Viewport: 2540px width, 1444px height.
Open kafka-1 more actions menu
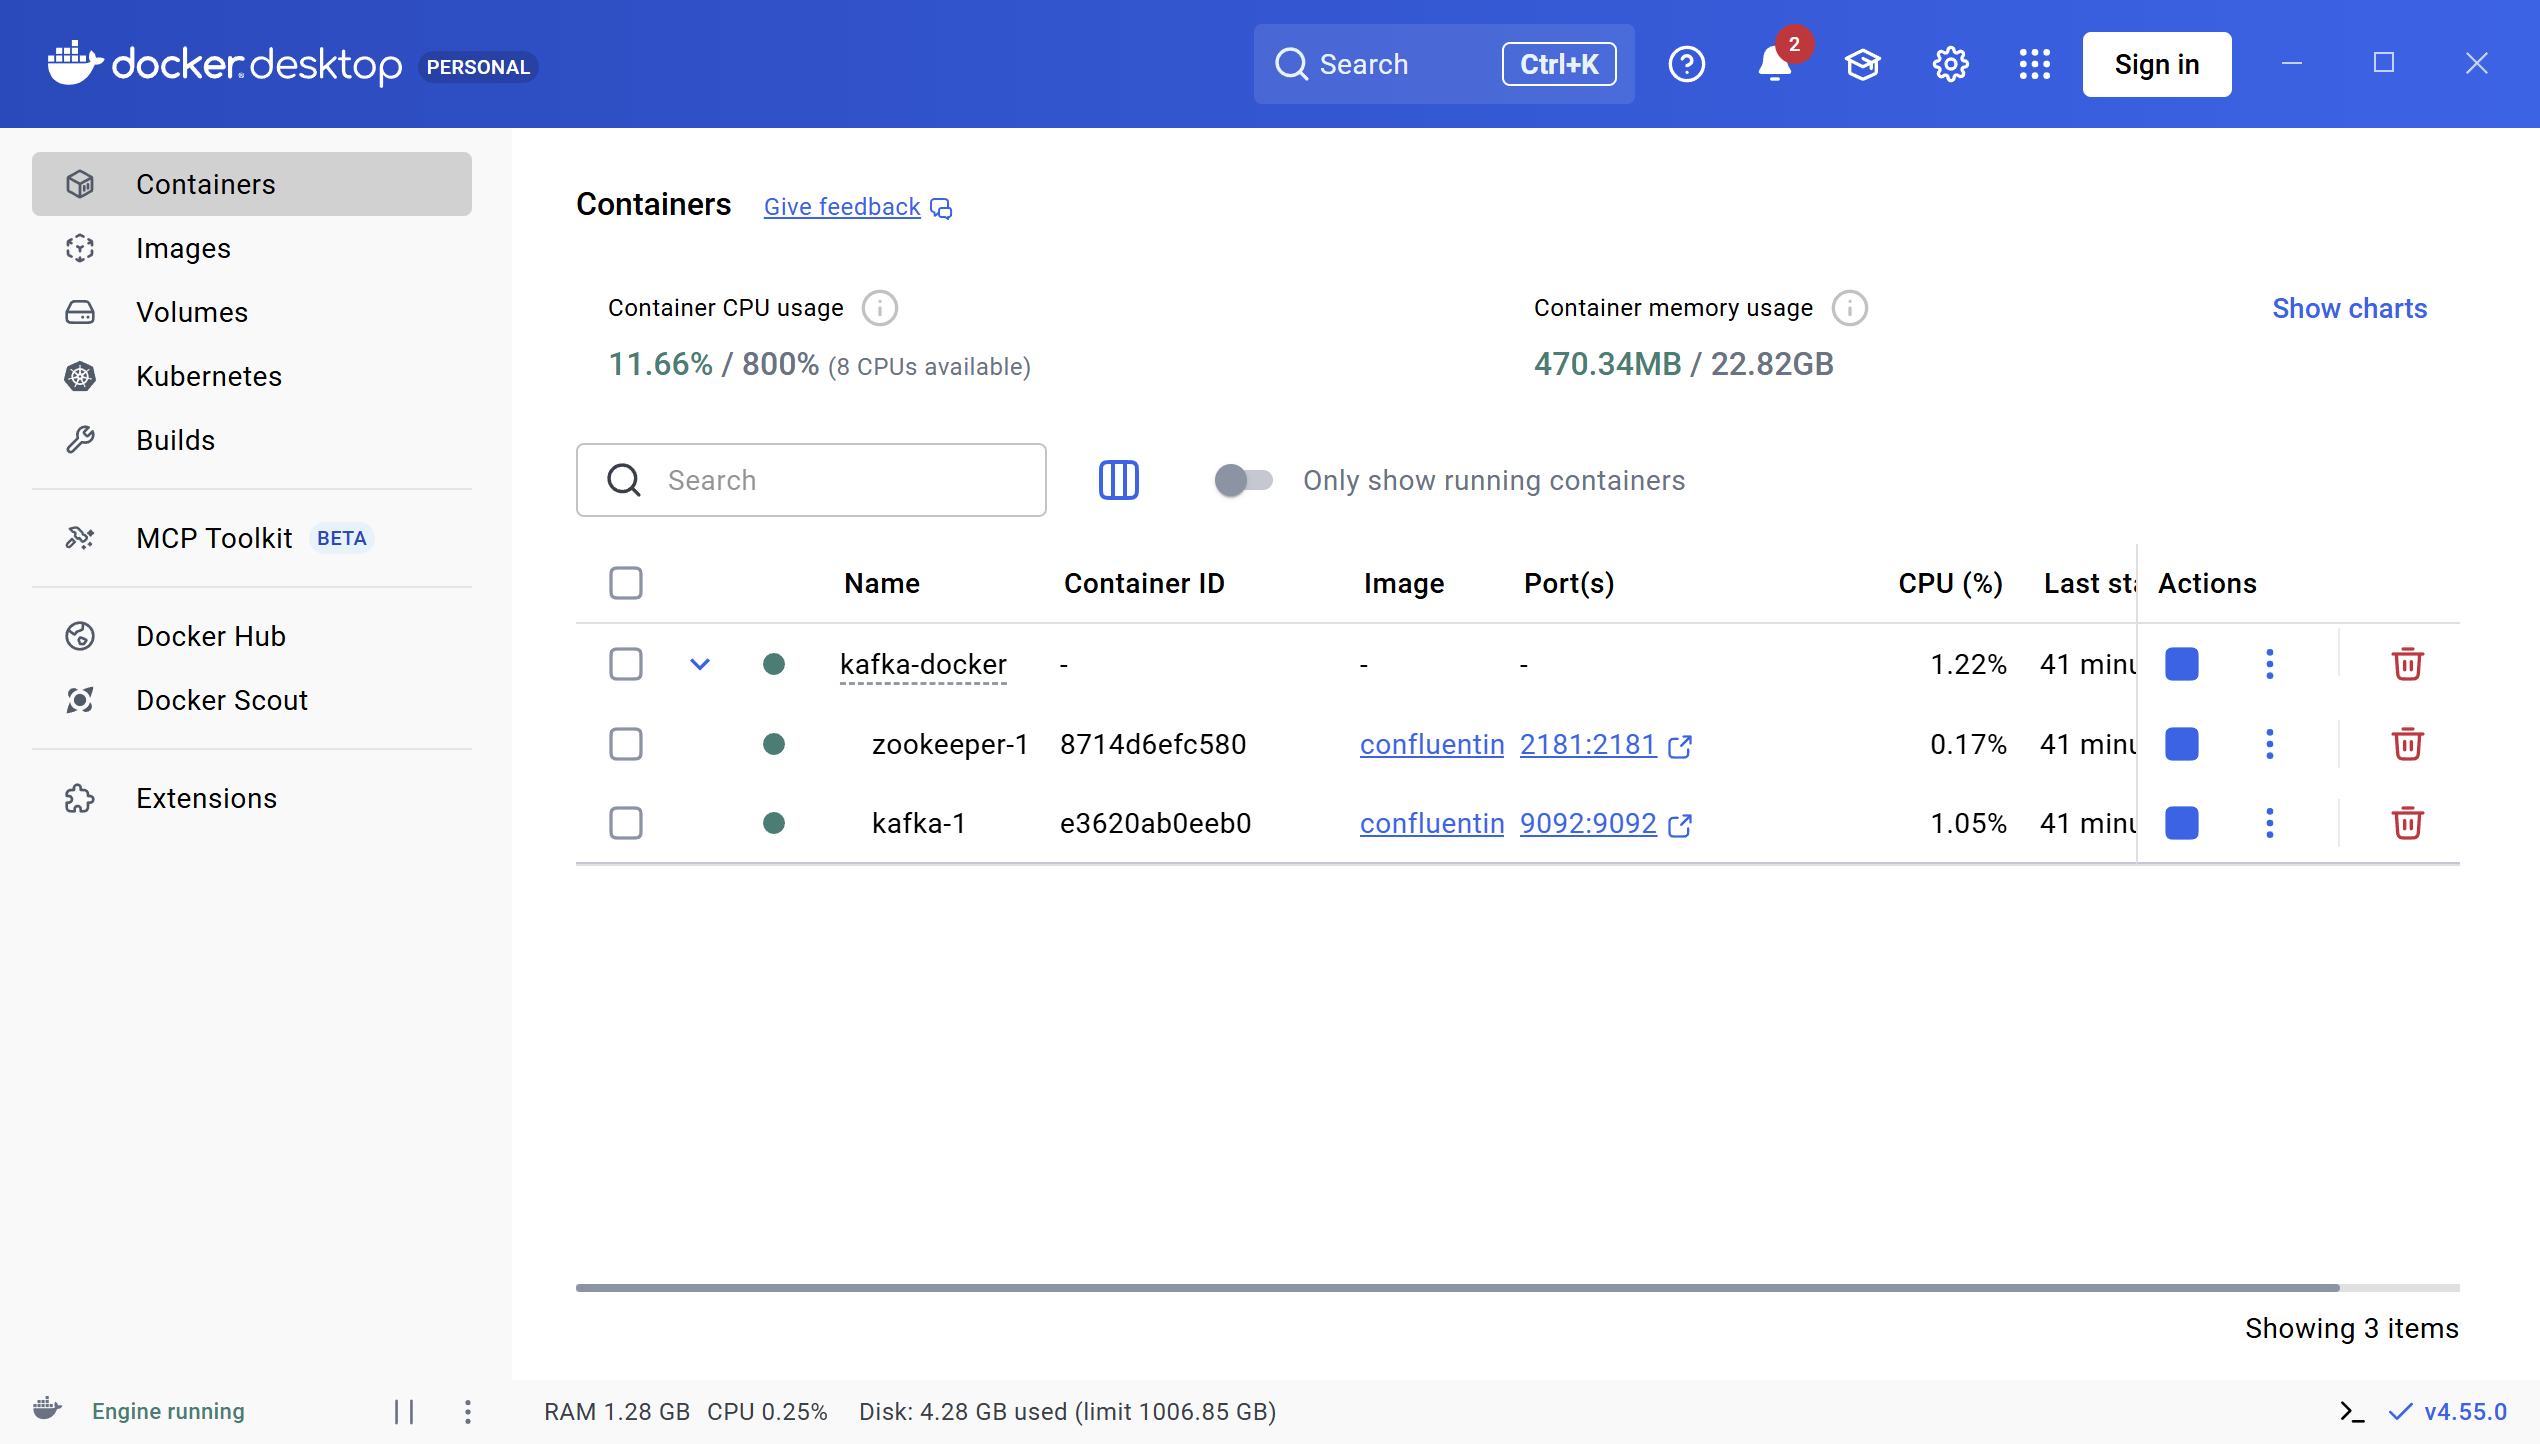tap(2269, 823)
